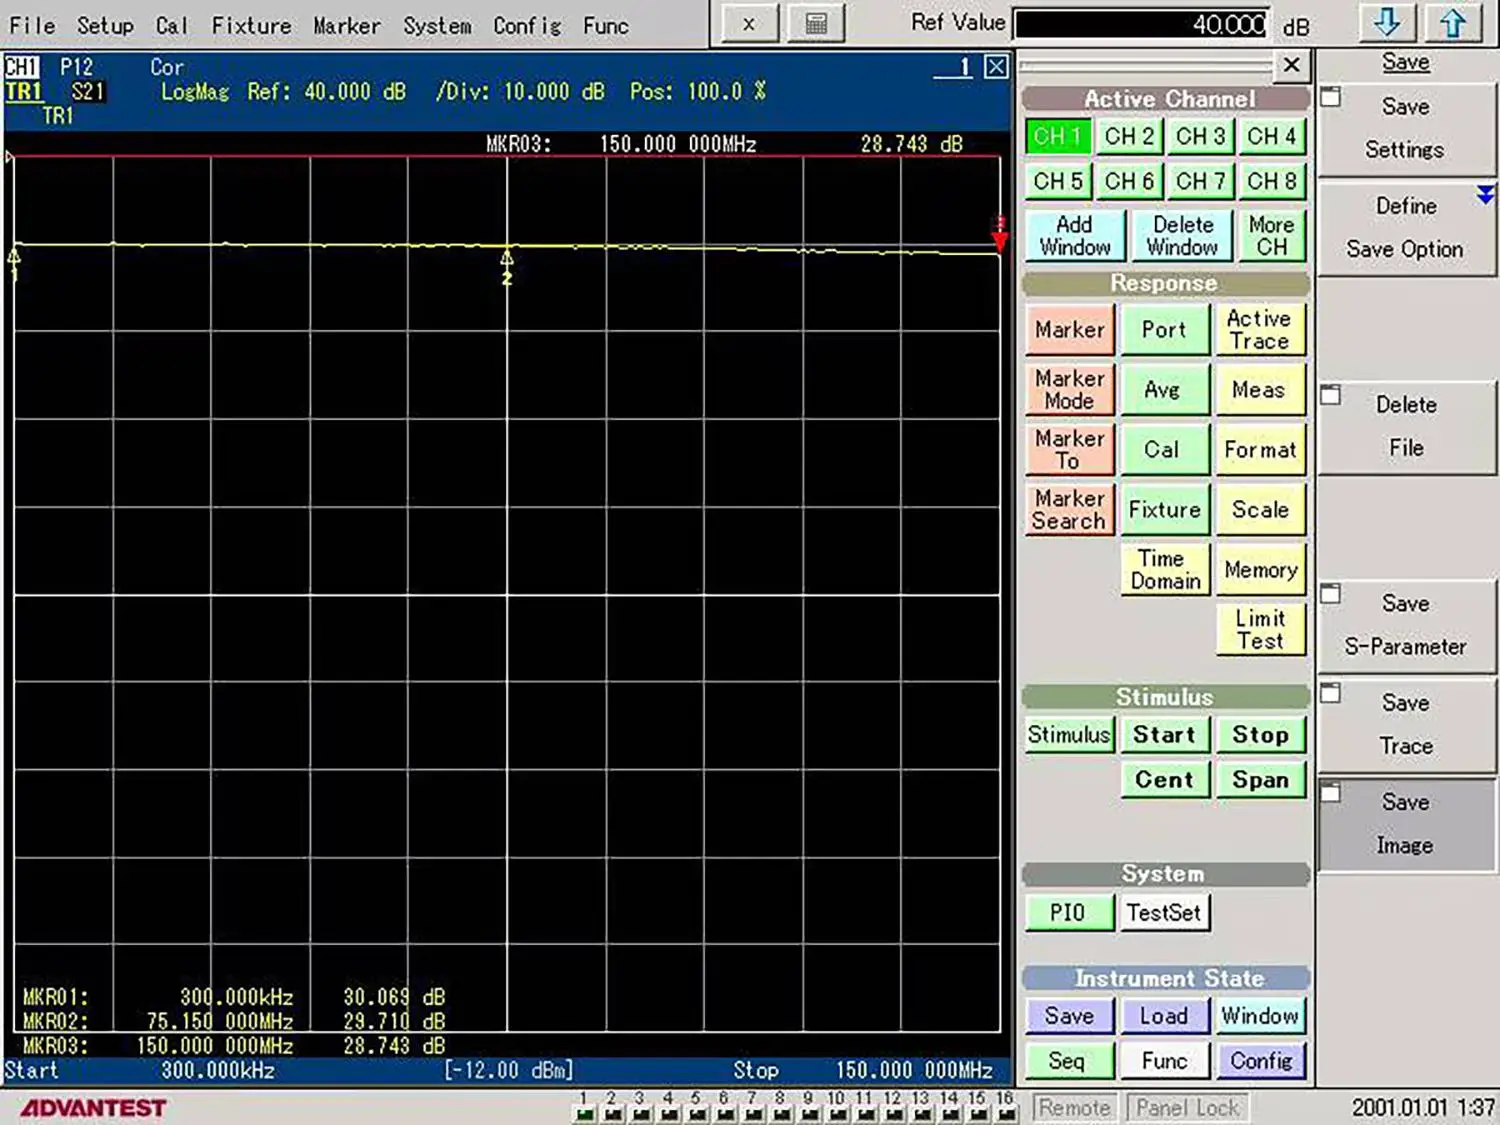Click the More CH button
The image size is (1500, 1125).
point(1272,236)
